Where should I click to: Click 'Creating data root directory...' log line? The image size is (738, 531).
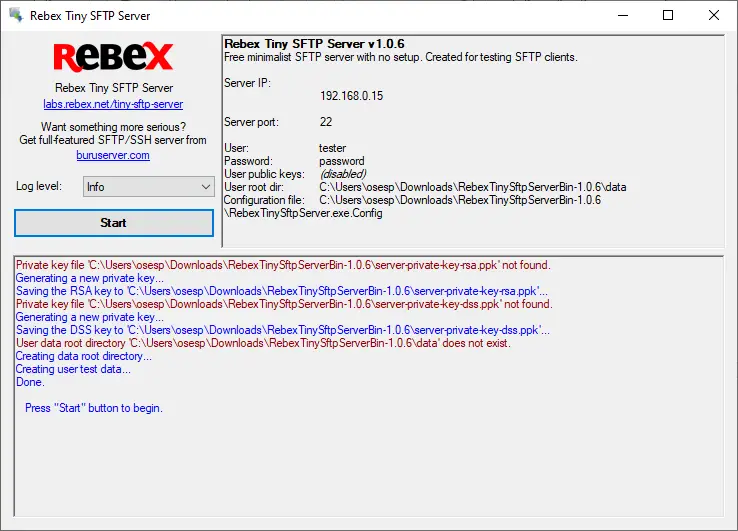(x=84, y=356)
